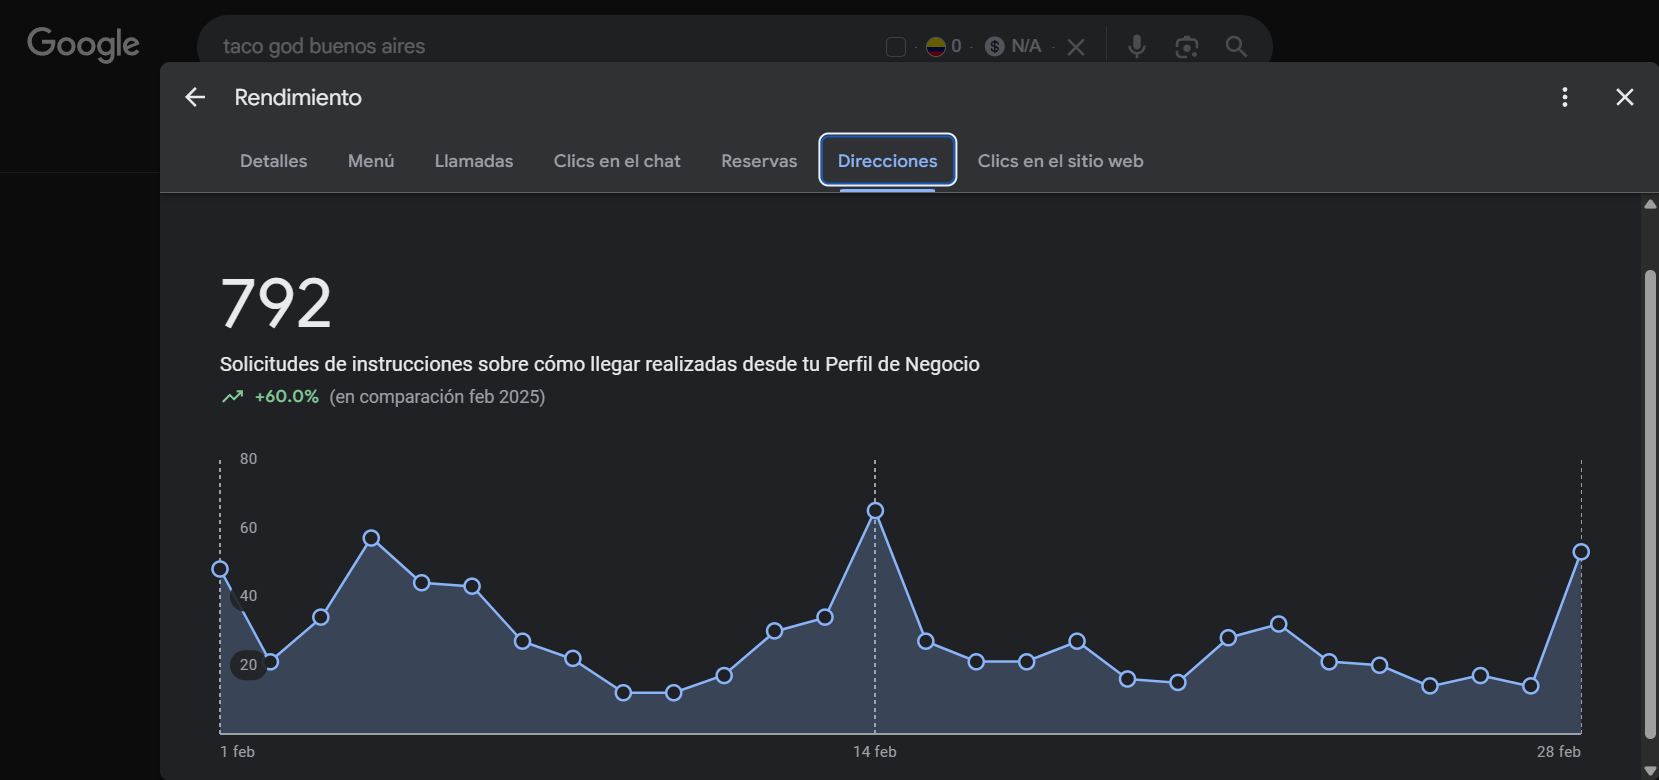1659x780 pixels.
Task: Go to the Google logo homepage
Action: click(83, 44)
